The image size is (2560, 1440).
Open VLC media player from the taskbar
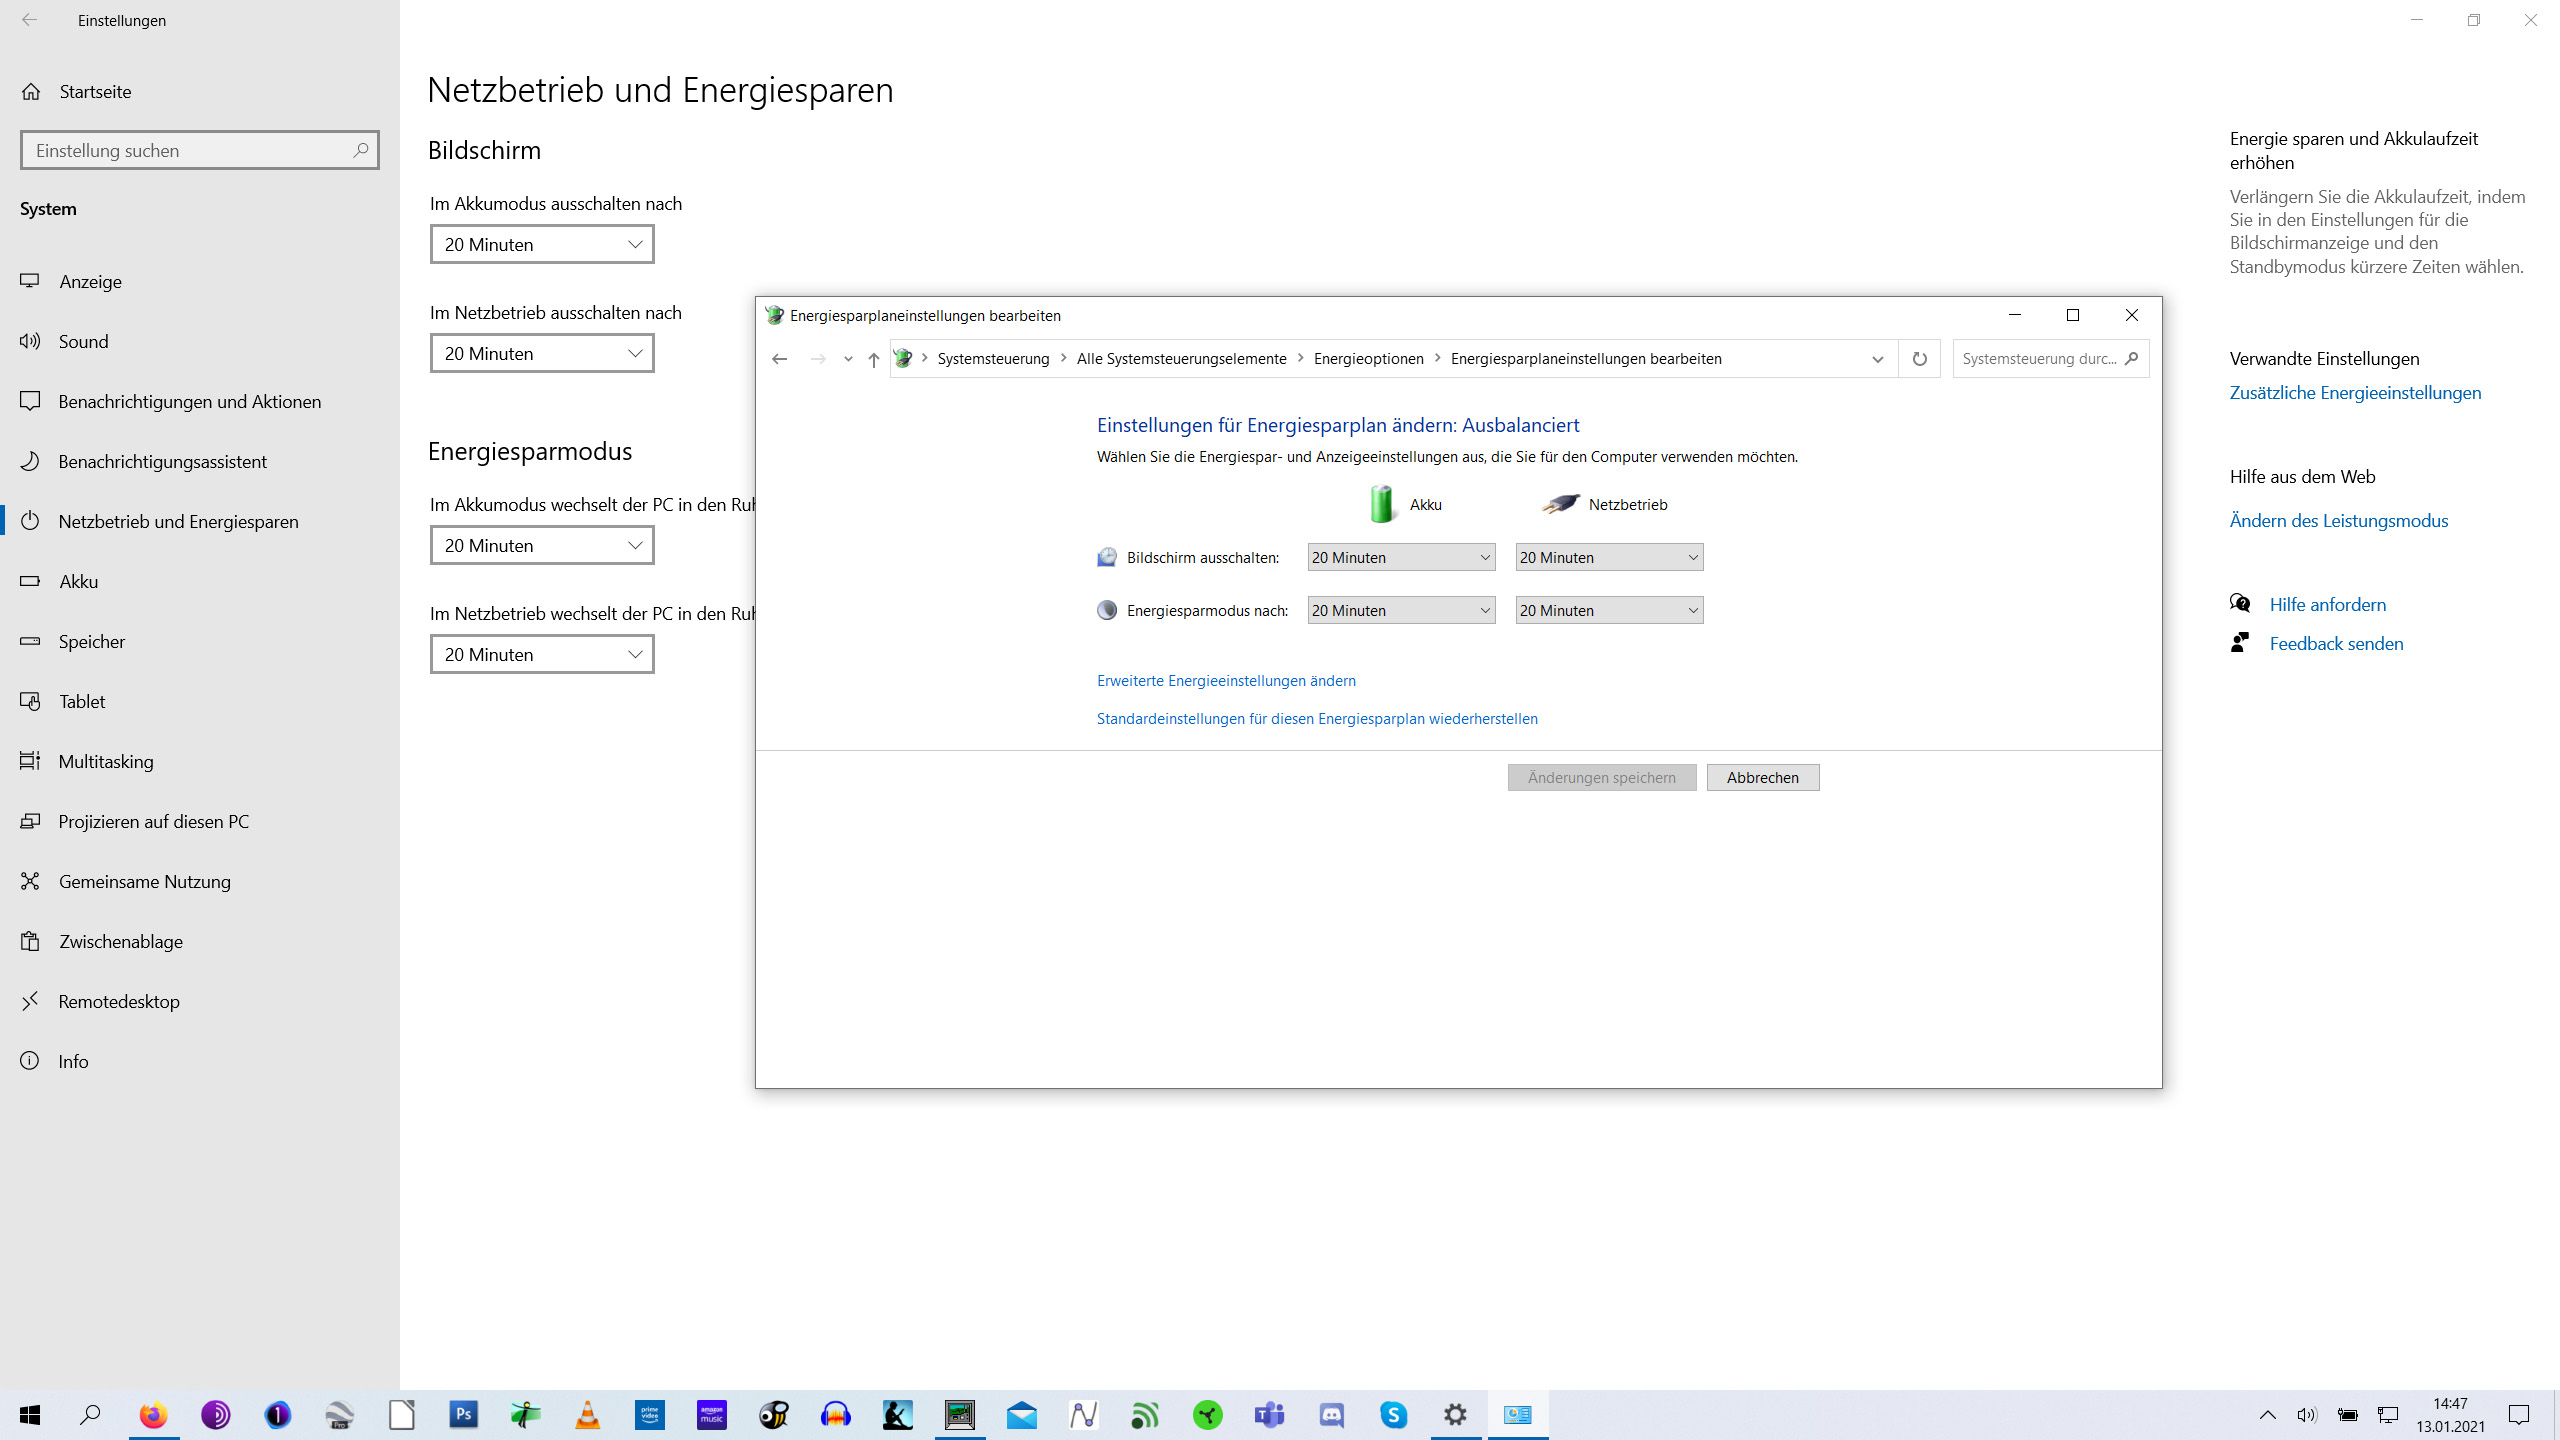click(588, 1414)
